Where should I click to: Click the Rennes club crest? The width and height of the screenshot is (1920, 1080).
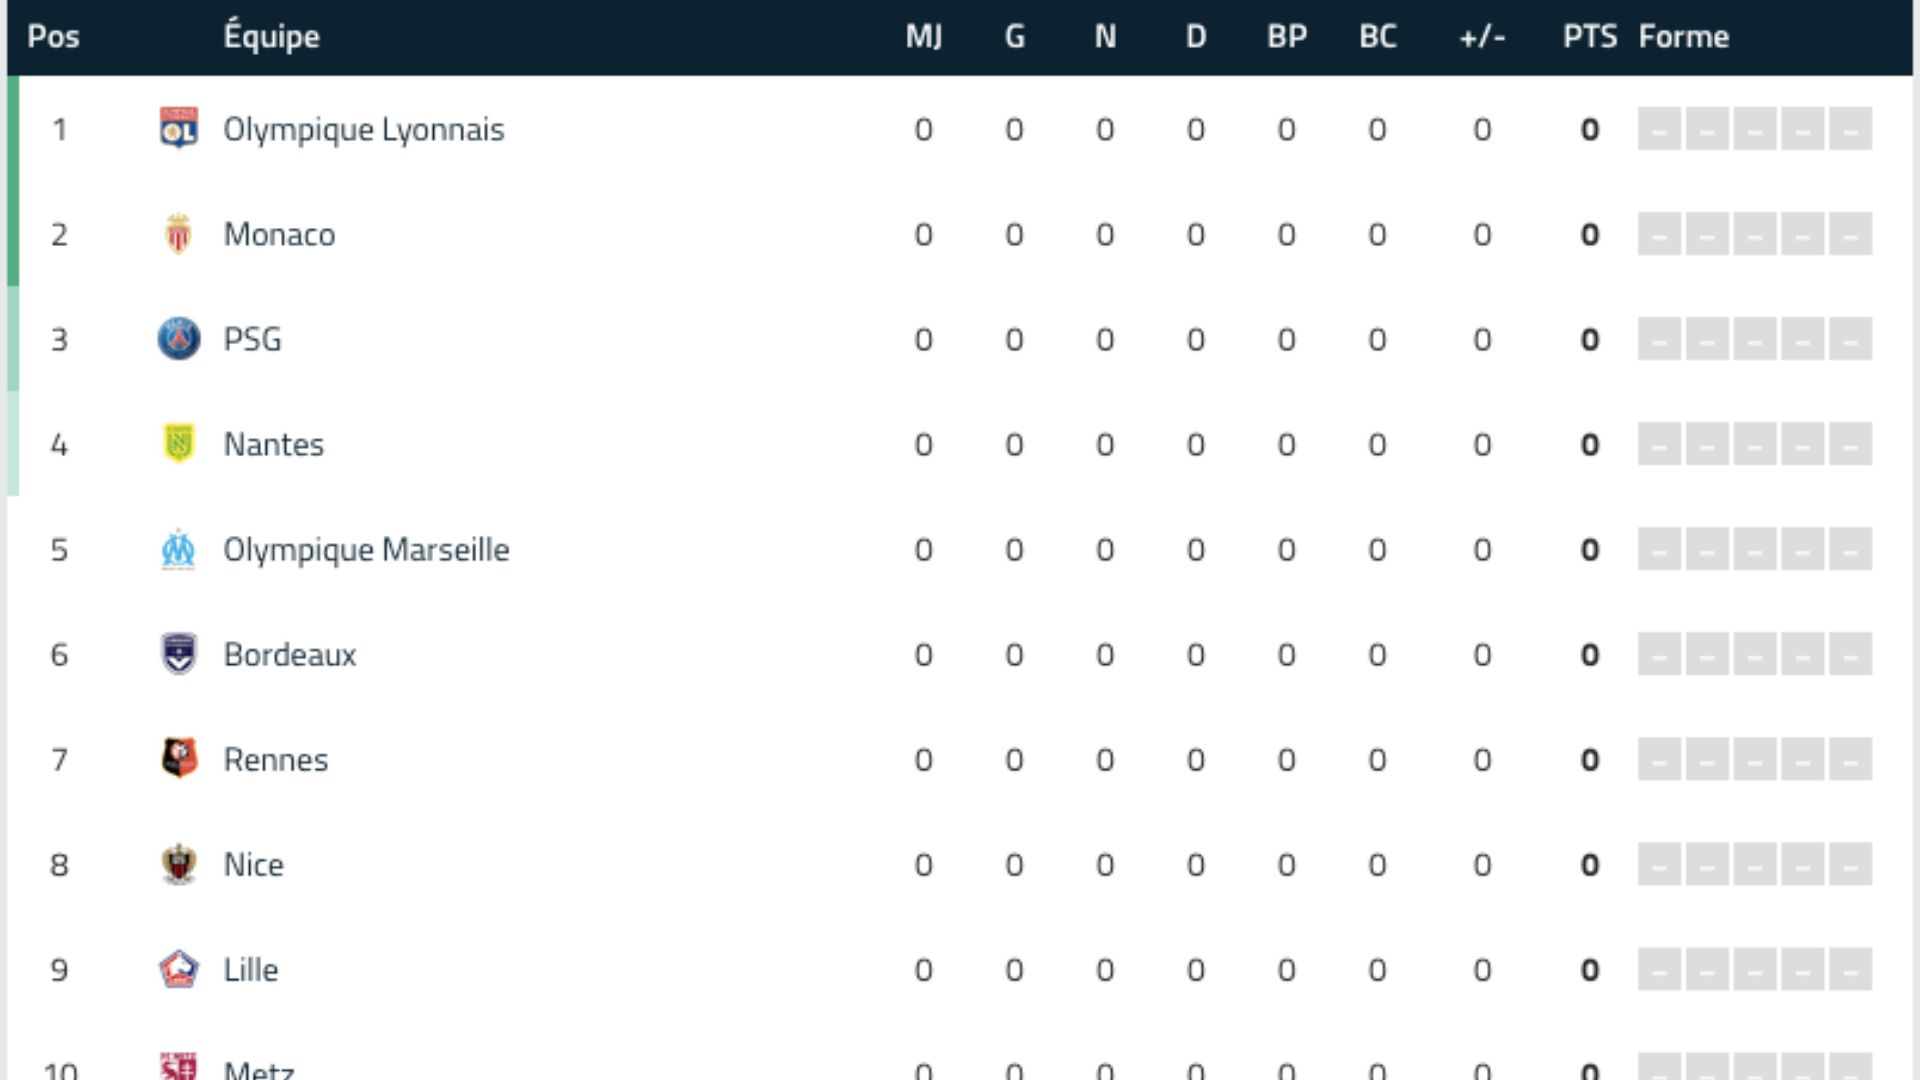tap(179, 759)
